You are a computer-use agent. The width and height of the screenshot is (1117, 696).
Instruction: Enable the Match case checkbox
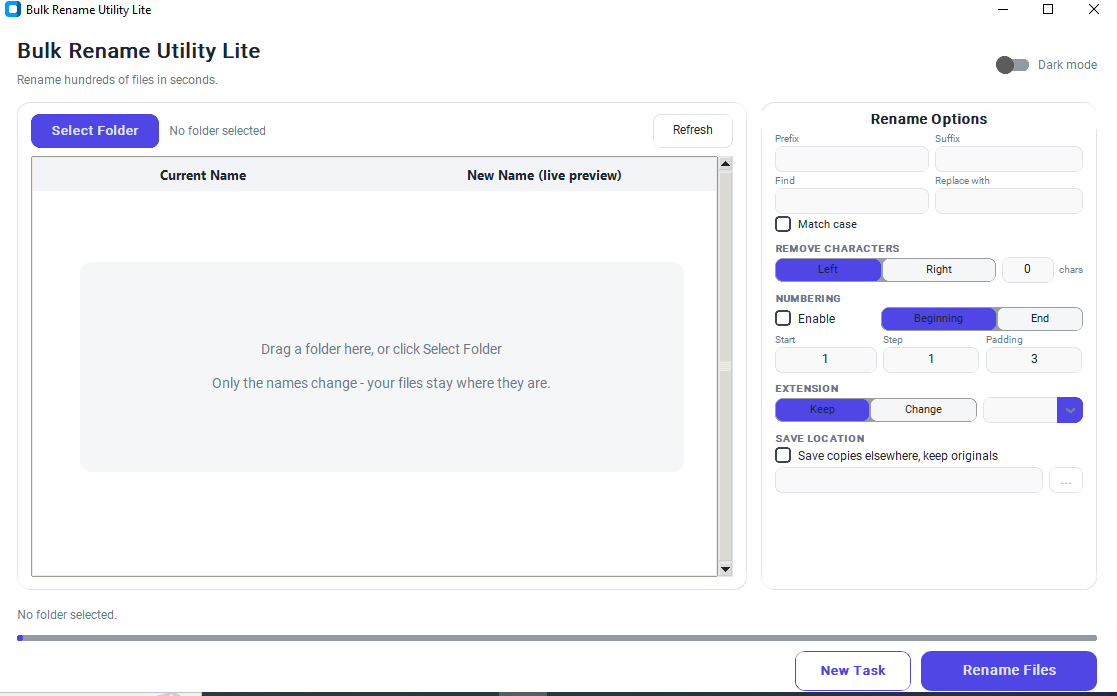(783, 224)
